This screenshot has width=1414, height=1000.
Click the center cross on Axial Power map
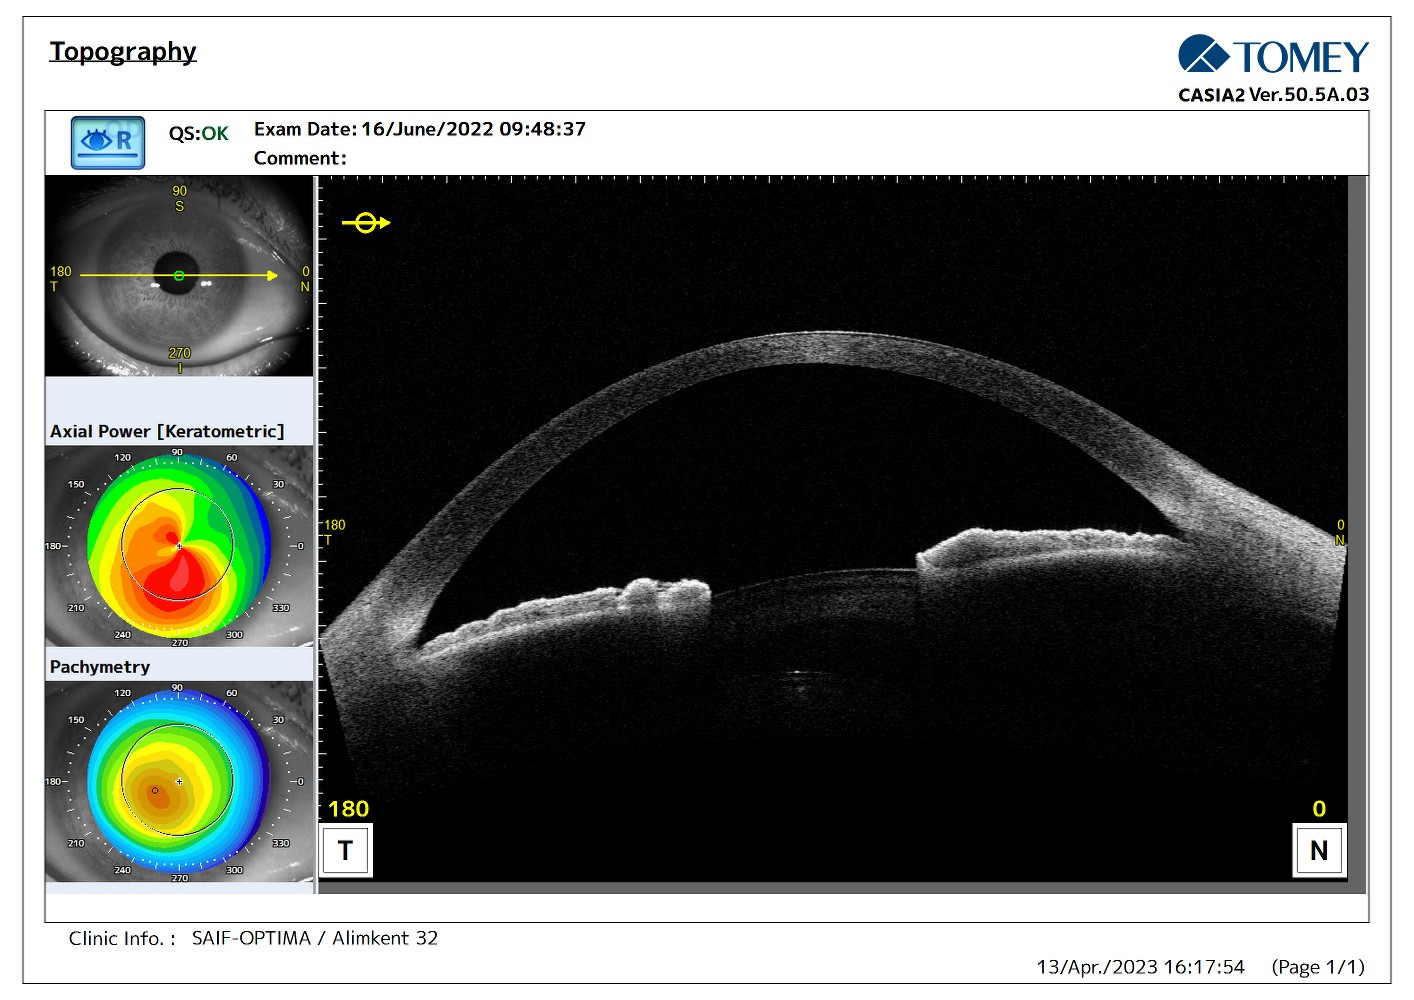tap(180, 546)
